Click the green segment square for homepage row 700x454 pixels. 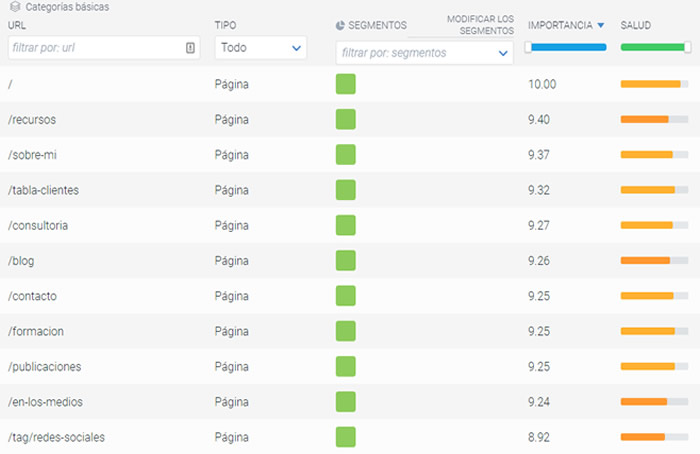pos(346,84)
